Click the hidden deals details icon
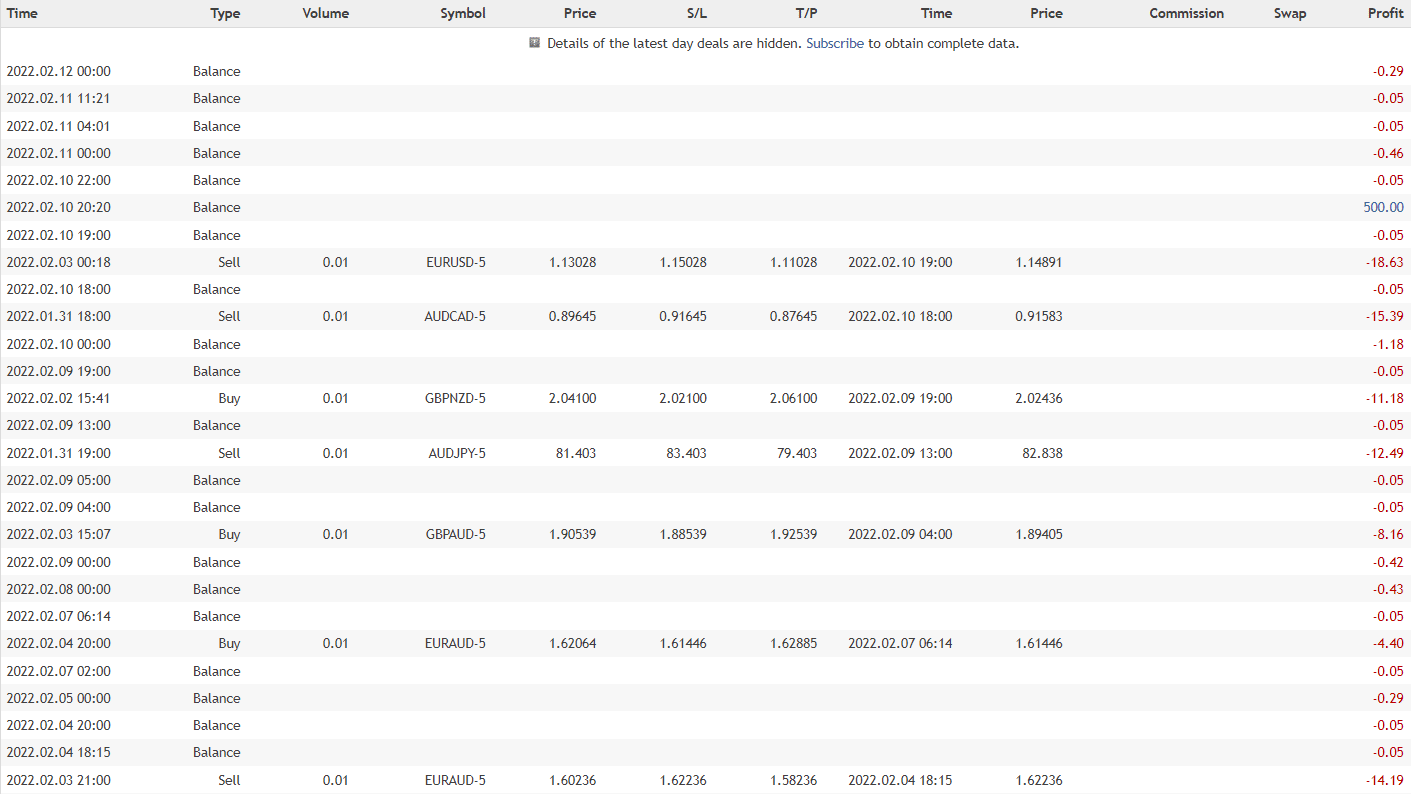 (533, 43)
